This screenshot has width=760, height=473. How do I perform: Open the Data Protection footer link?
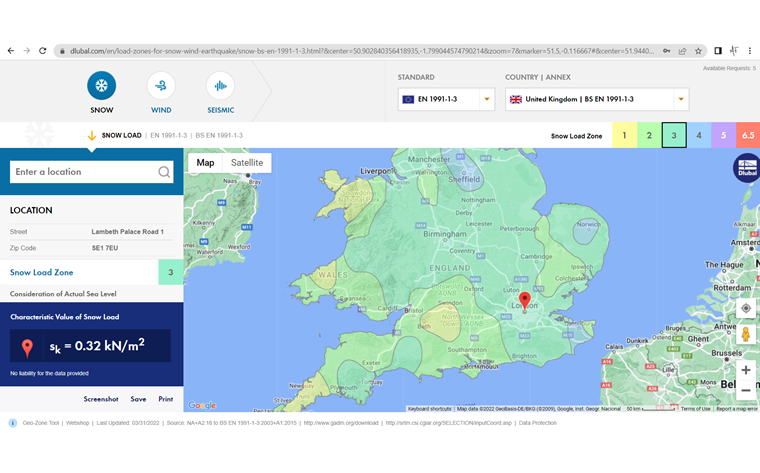tap(538, 423)
